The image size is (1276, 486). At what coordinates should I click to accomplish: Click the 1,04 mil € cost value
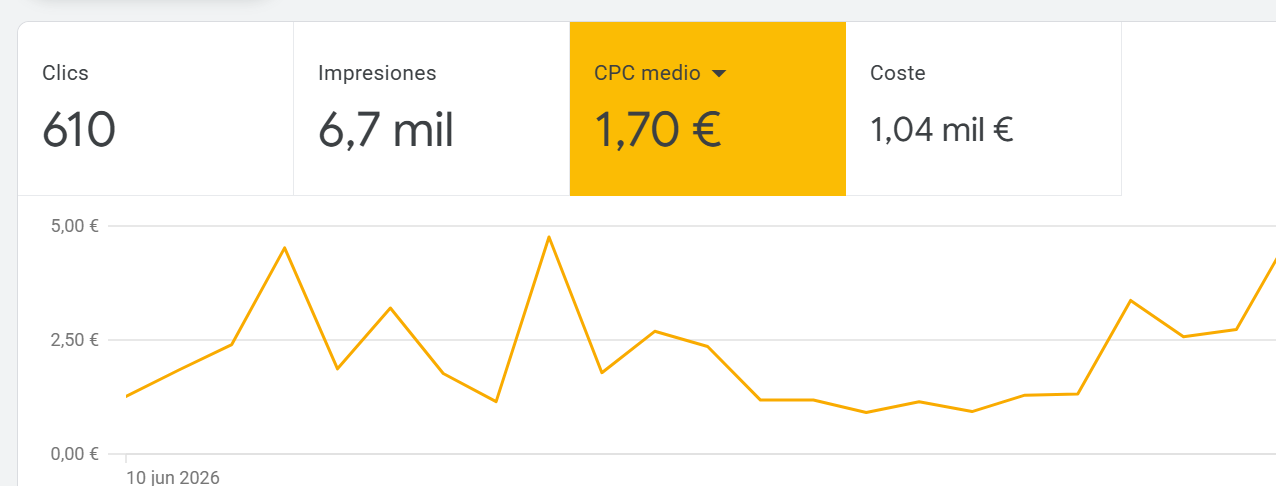pyautogui.click(x=942, y=130)
